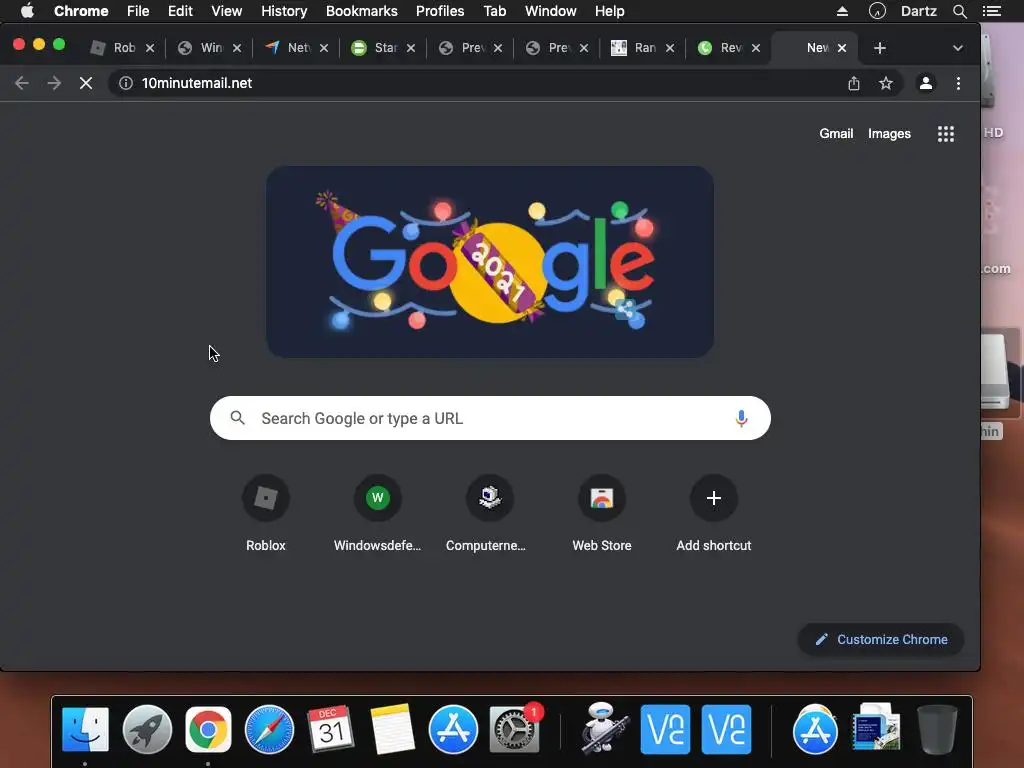This screenshot has width=1024, height=768.
Task: Open the Gmail link
Action: coord(836,134)
